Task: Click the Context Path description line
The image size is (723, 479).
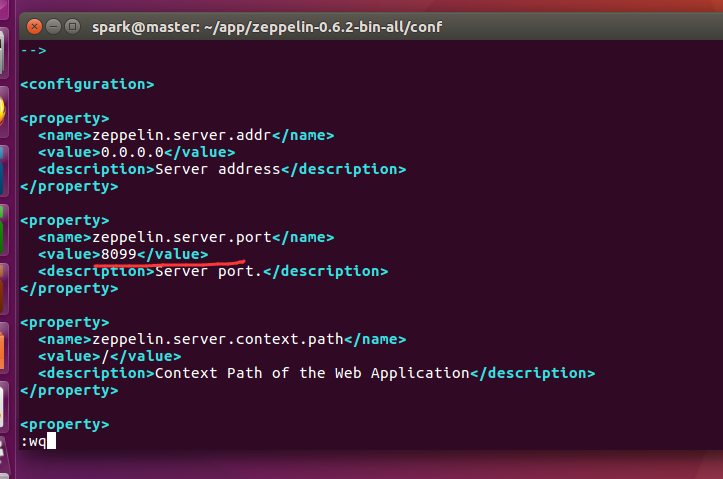Action: (317, 373)
